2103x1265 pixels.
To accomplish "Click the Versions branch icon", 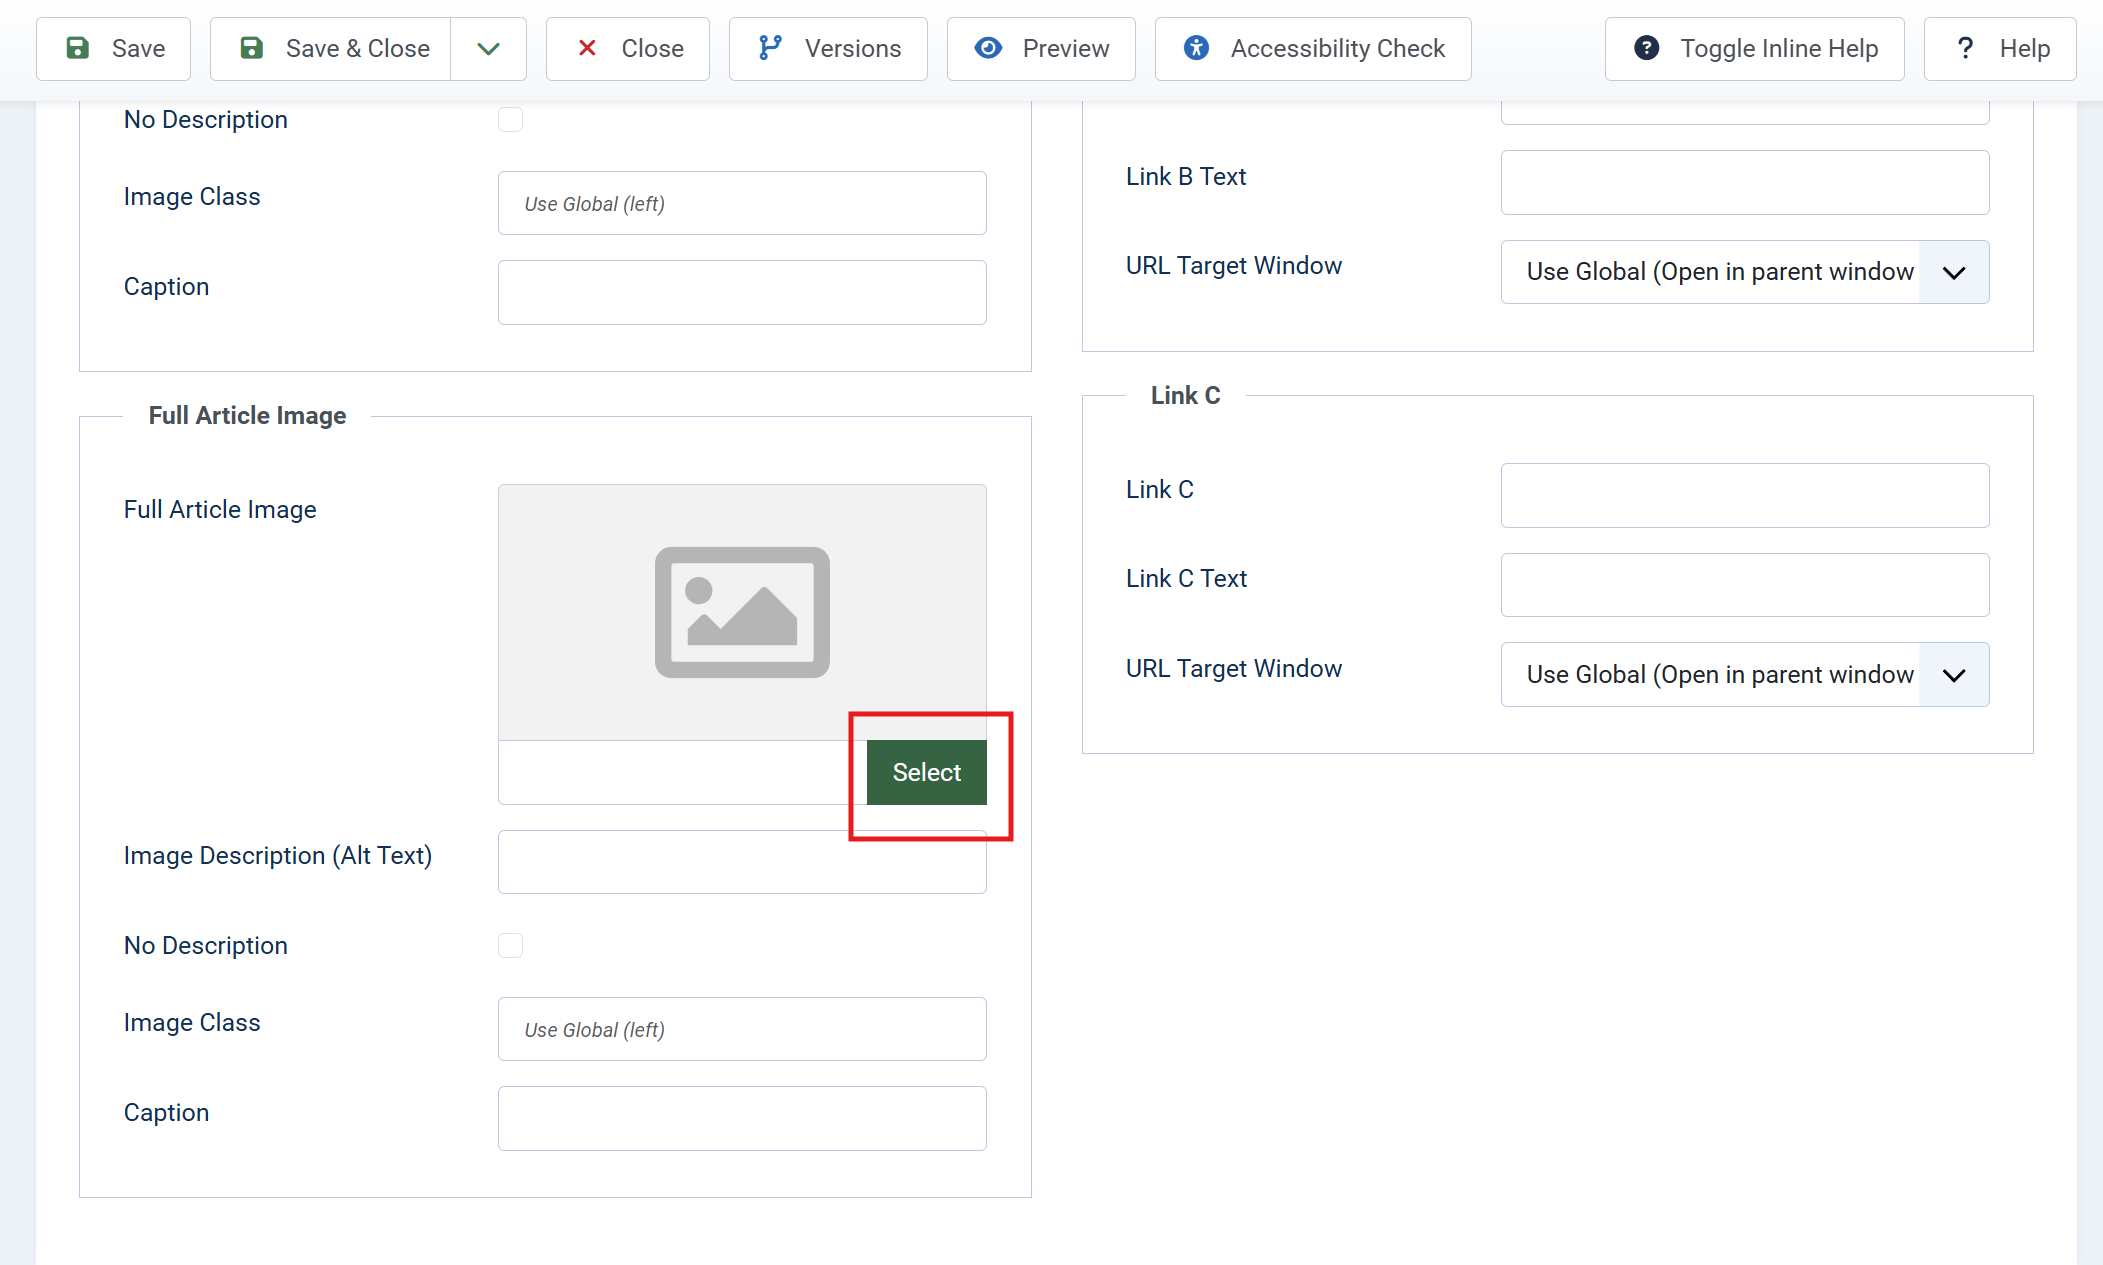I will click(770, 48).
